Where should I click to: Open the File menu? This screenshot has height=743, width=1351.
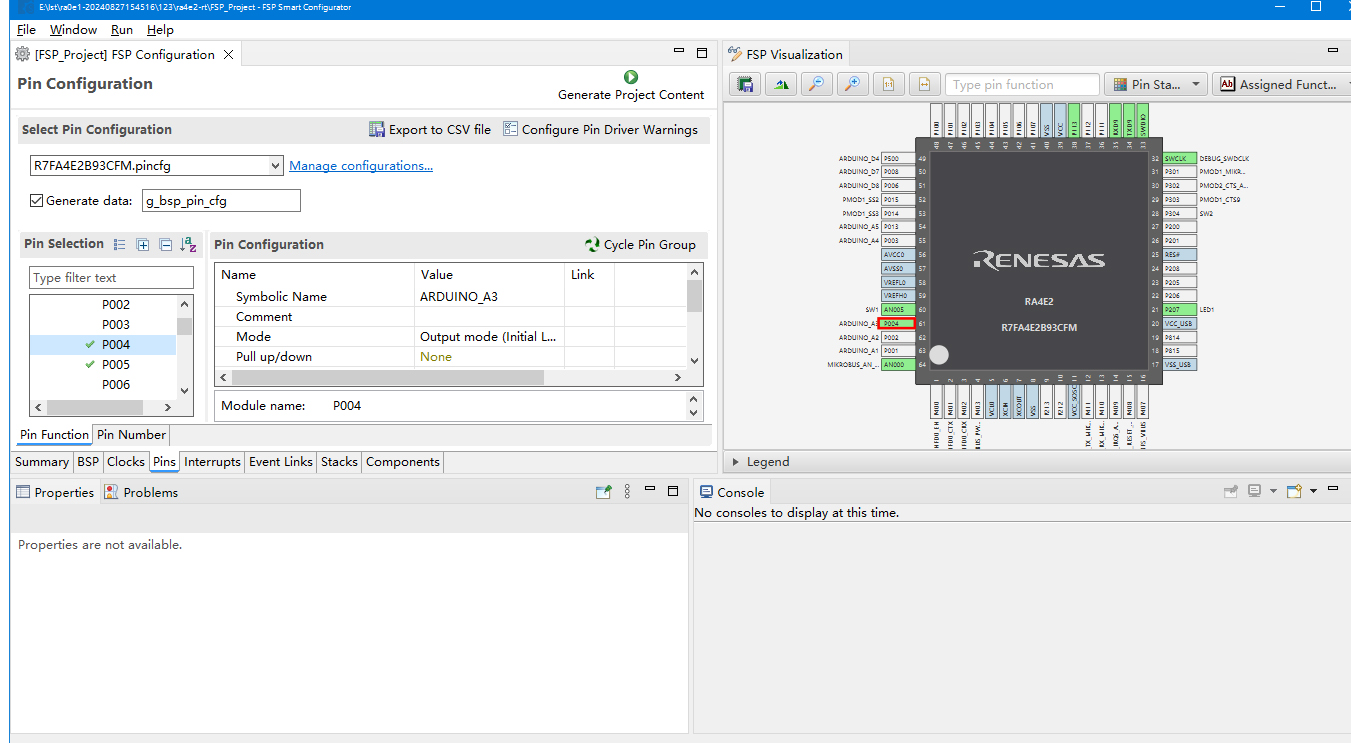pos(26,30)
